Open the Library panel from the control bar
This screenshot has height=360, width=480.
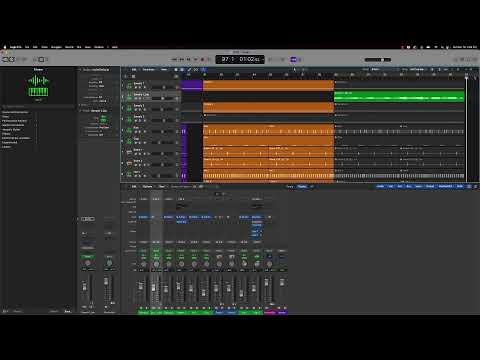click(5, 59)
